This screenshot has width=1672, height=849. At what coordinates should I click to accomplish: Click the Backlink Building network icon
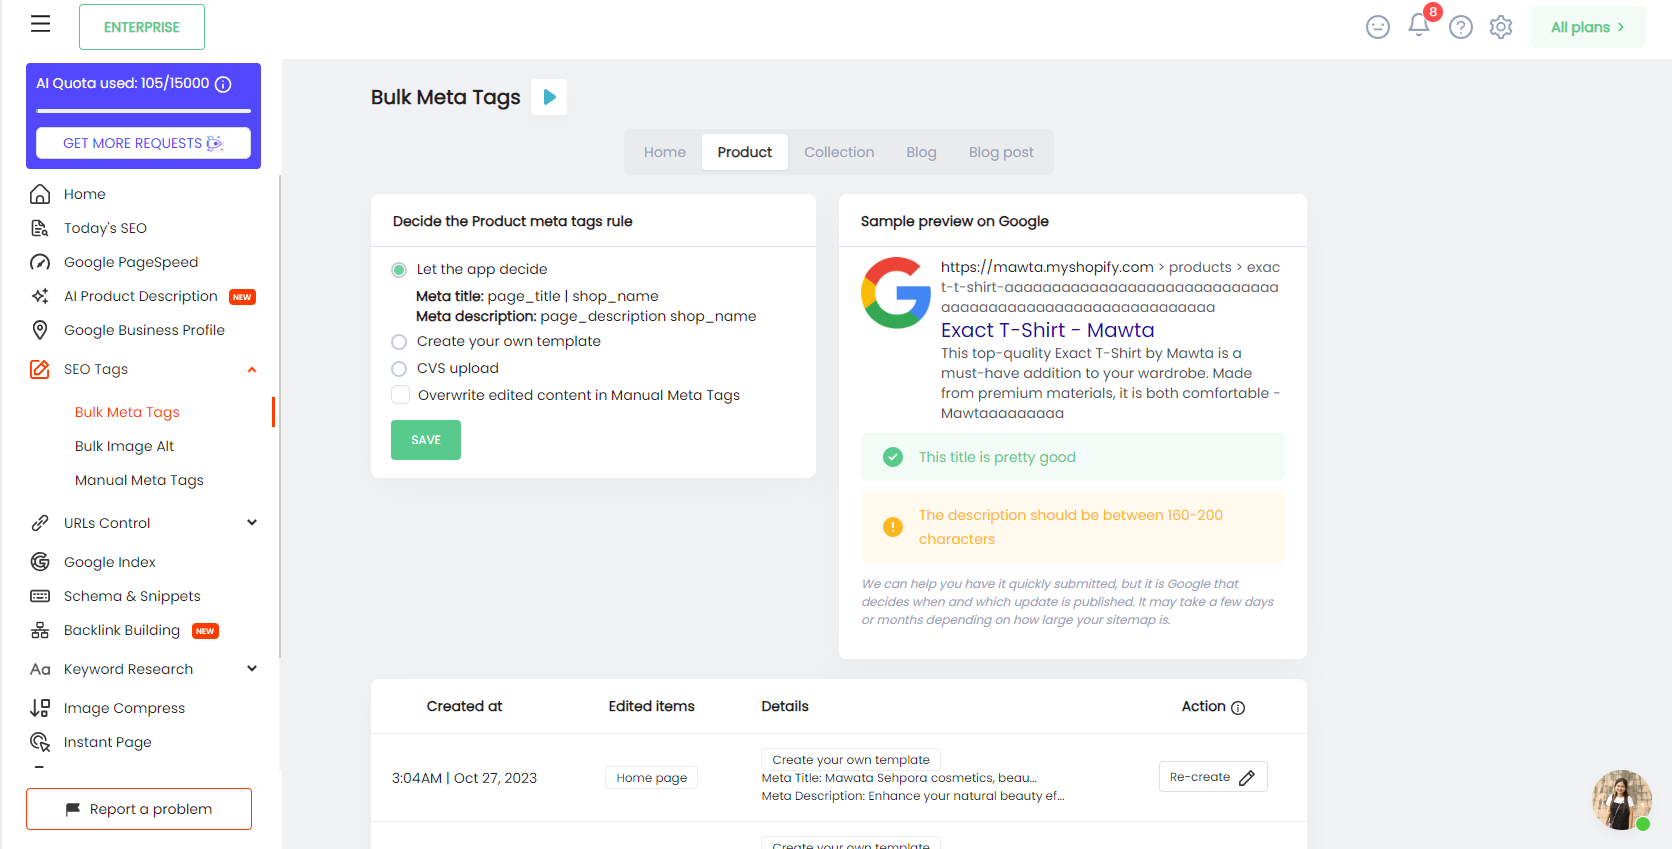(x=40, y=630)
